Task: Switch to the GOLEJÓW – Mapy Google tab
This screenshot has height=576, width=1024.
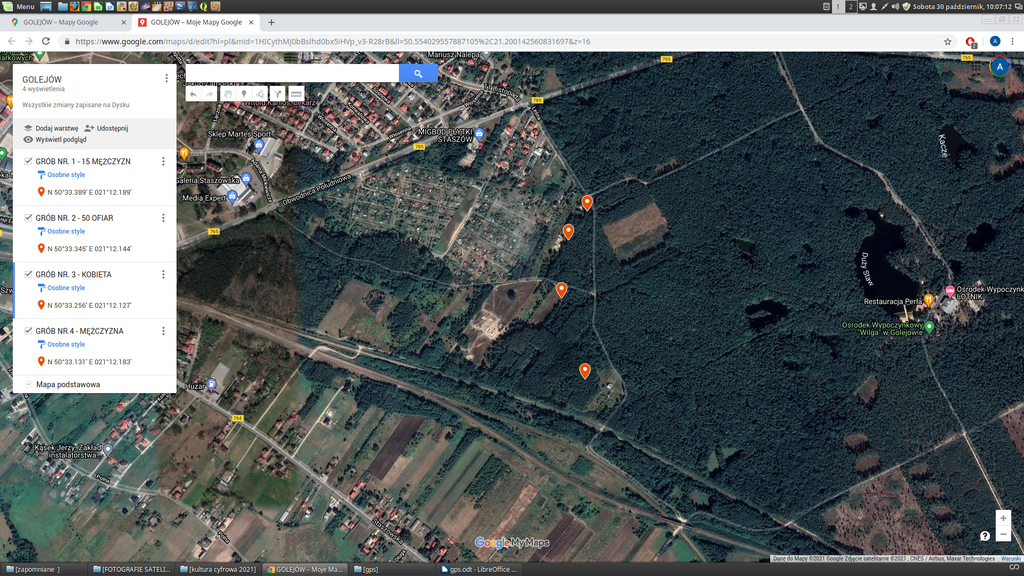Action: click(66, 22)
